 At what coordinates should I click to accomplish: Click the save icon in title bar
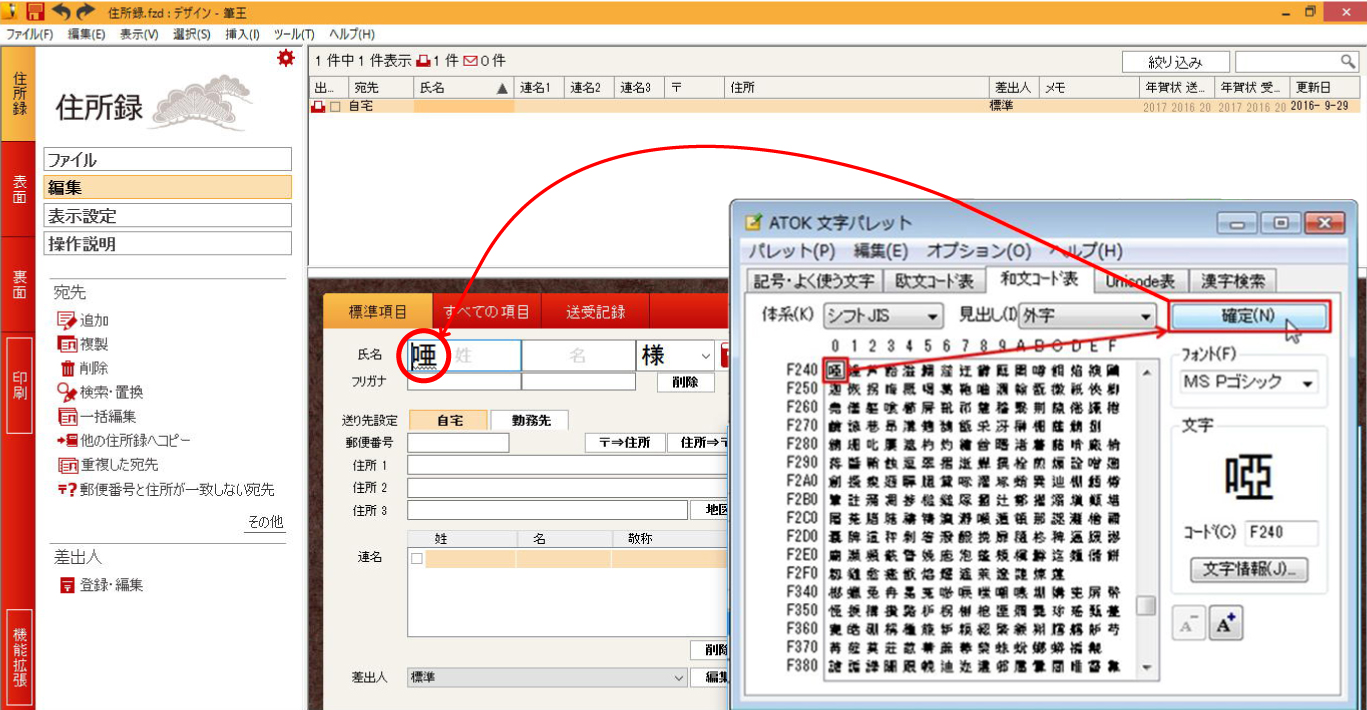(x=36, y=12)
